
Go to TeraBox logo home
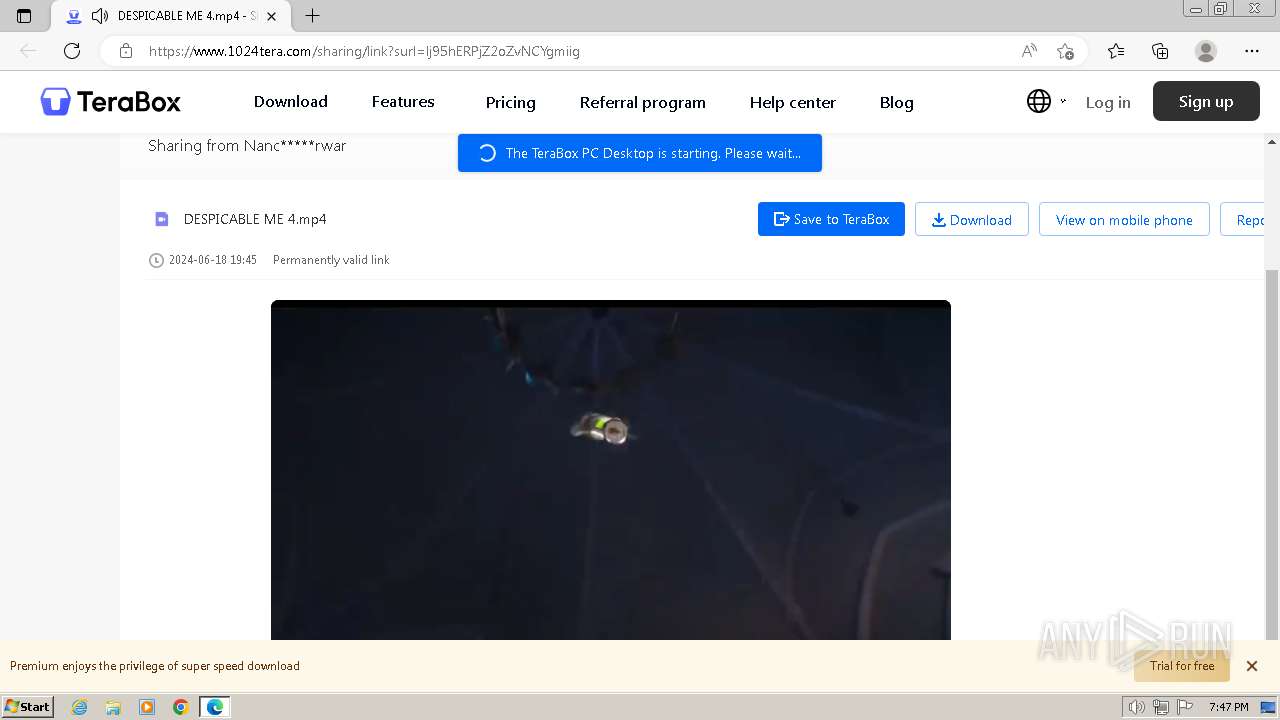(x=110, y=102)
